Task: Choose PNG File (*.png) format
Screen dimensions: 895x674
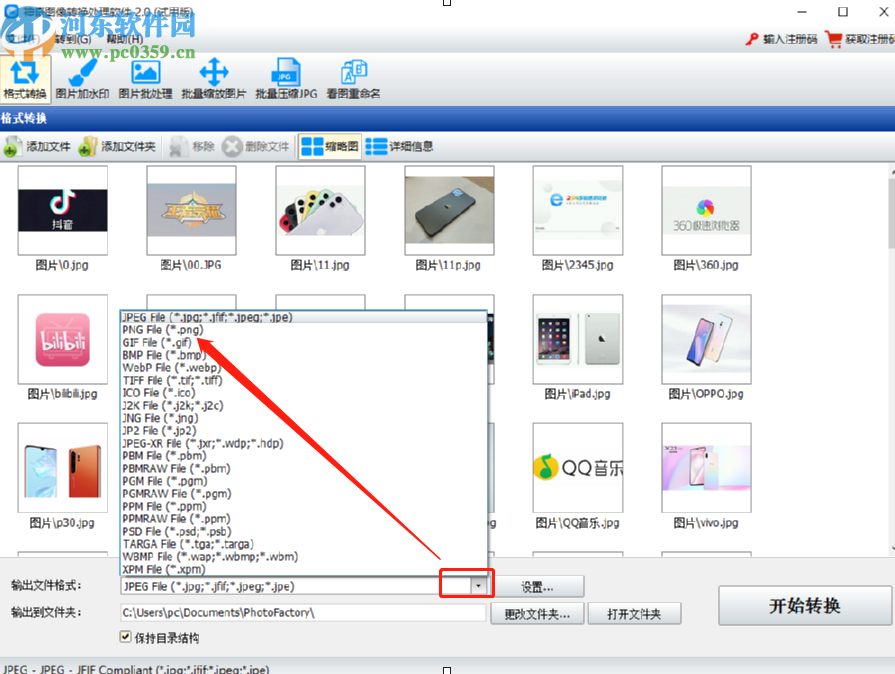Action: pyautogui.click(x=304, y=330)
